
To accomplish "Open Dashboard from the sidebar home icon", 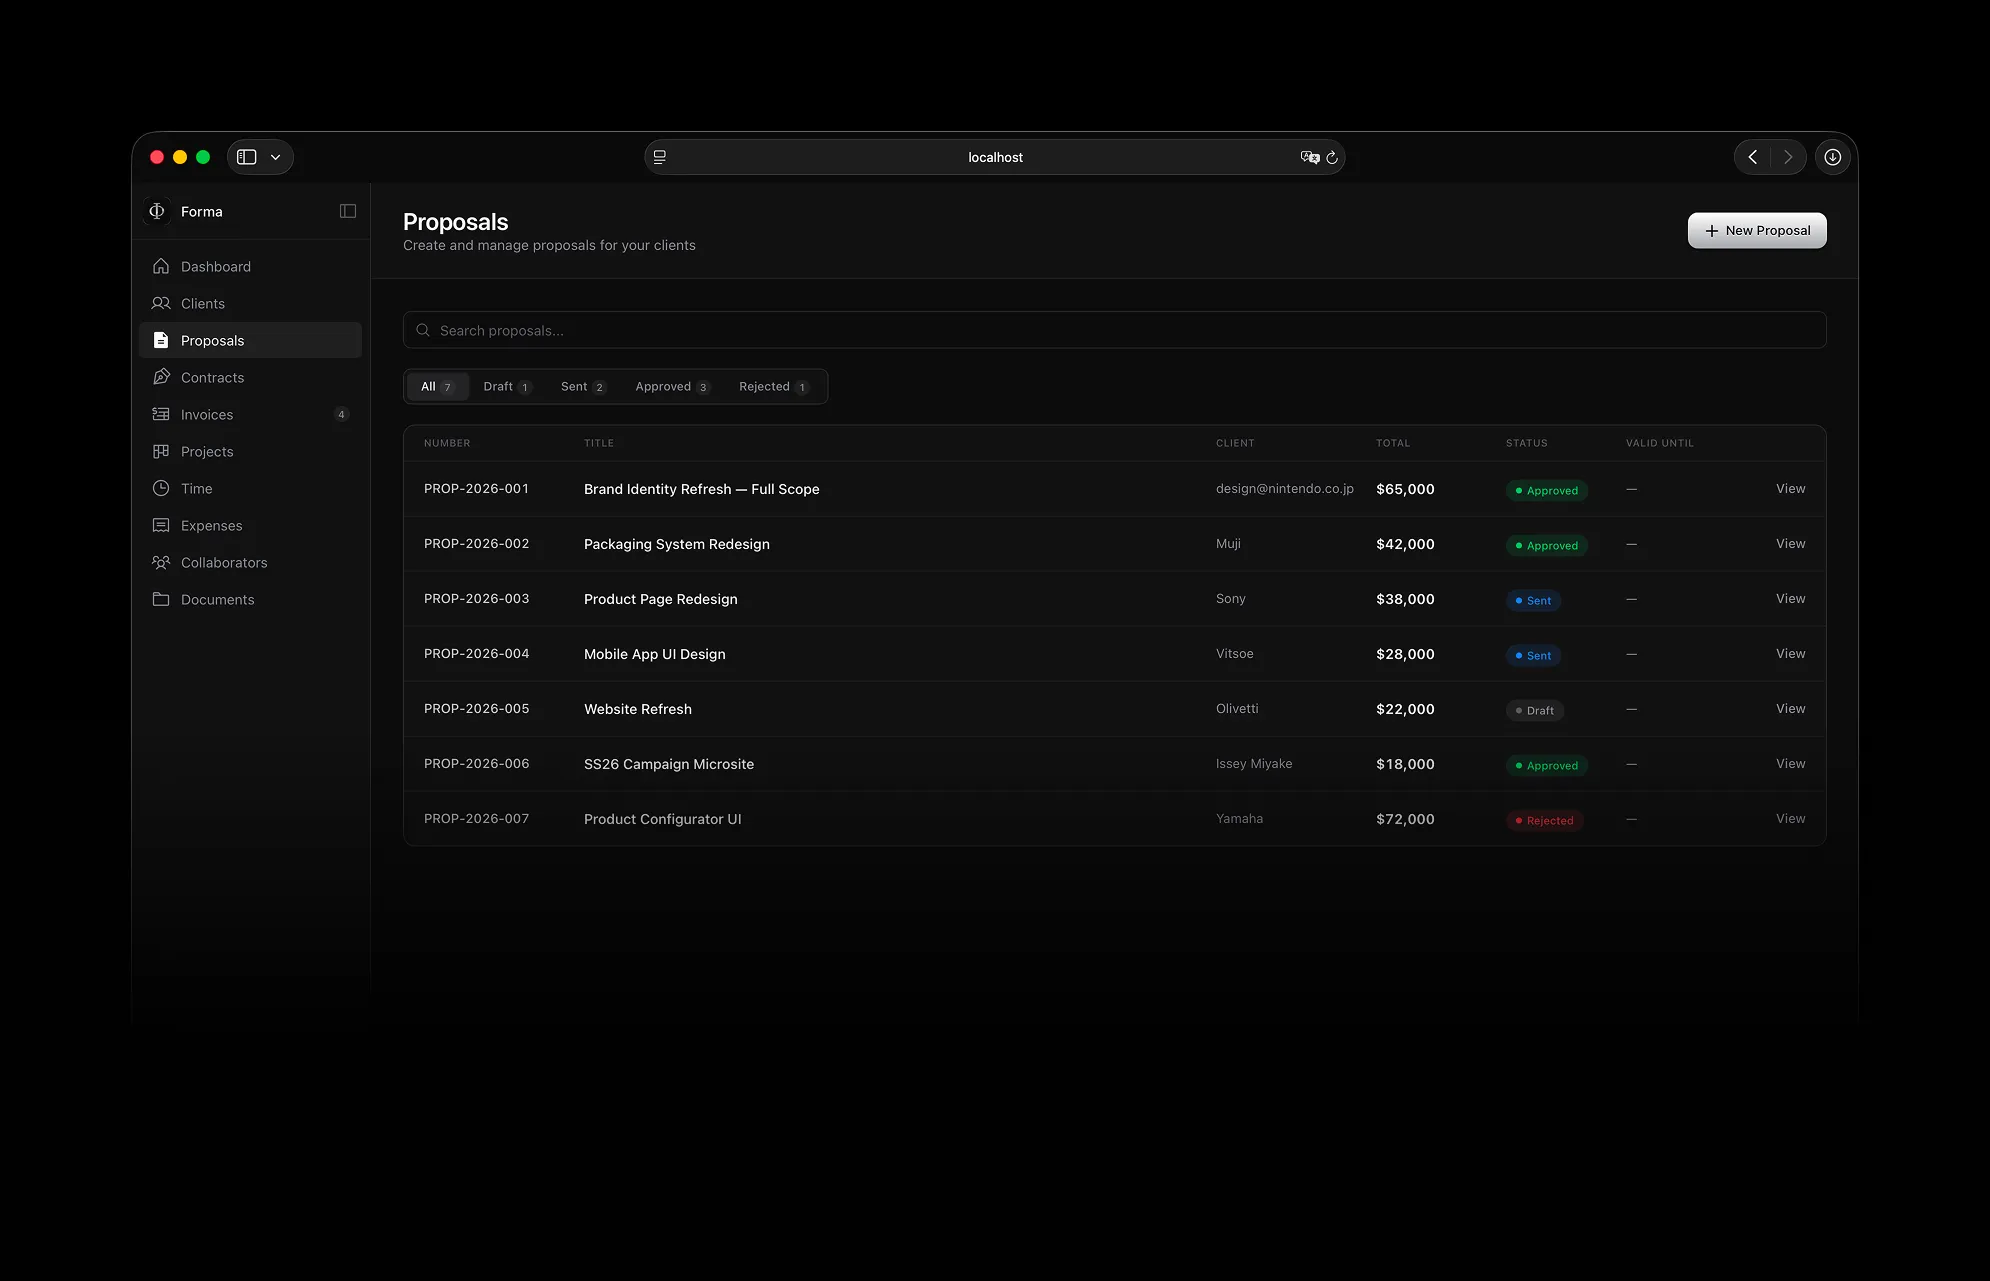I will tap(161, 266).
